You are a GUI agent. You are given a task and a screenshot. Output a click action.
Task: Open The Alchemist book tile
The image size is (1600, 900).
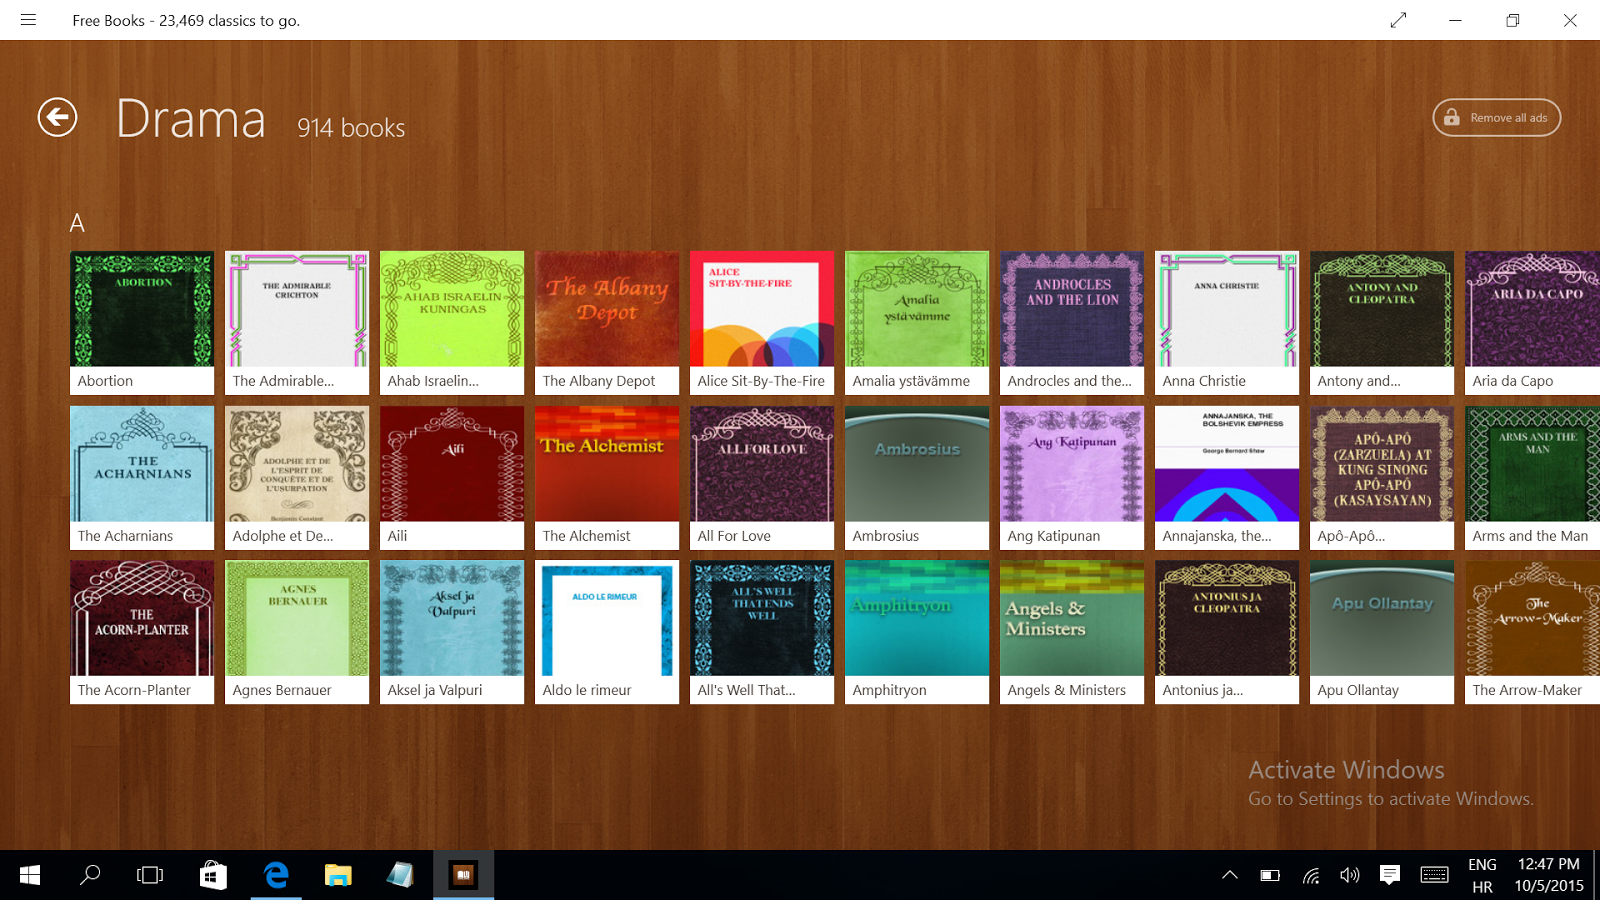(607, 477)
